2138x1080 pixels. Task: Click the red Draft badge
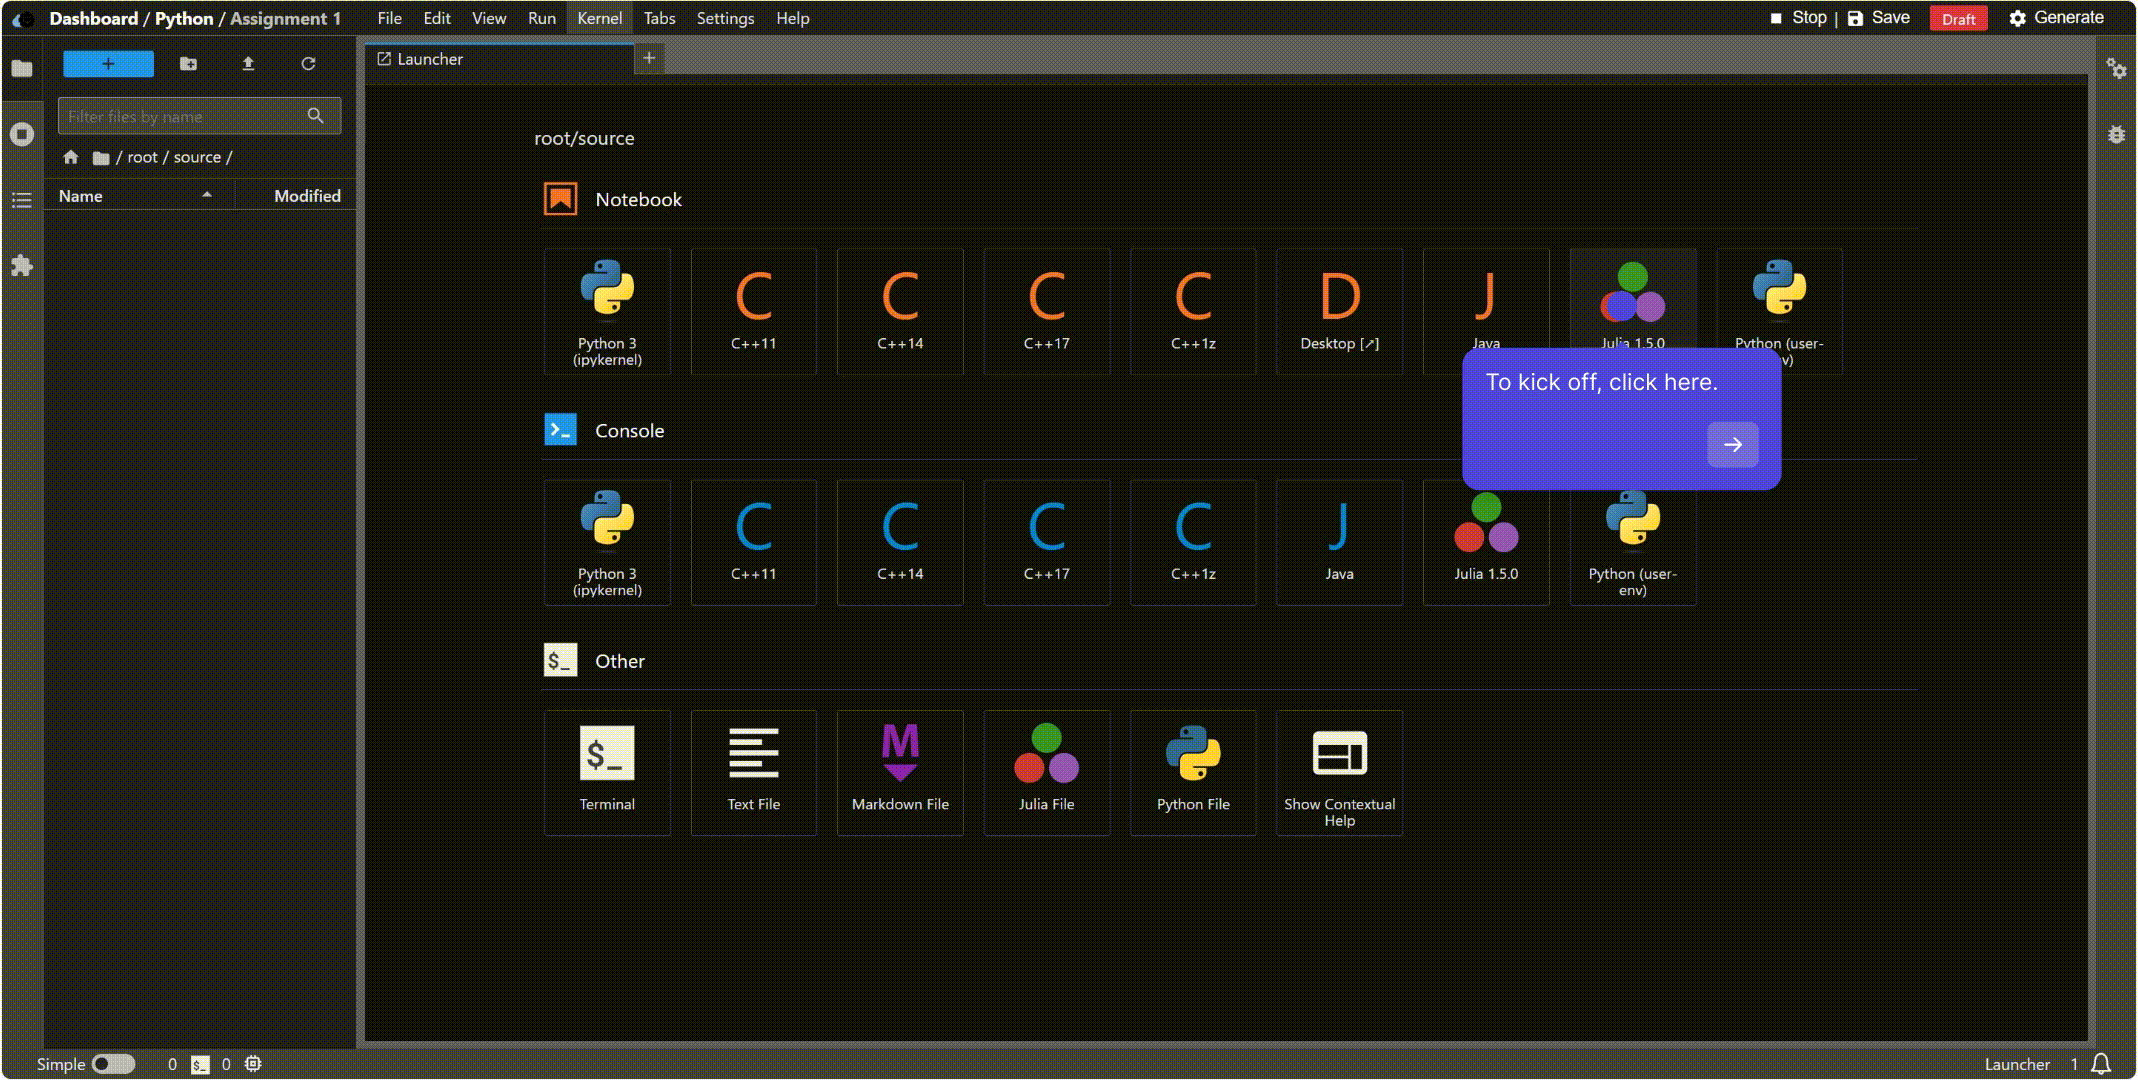click(x=1958, y=19)
